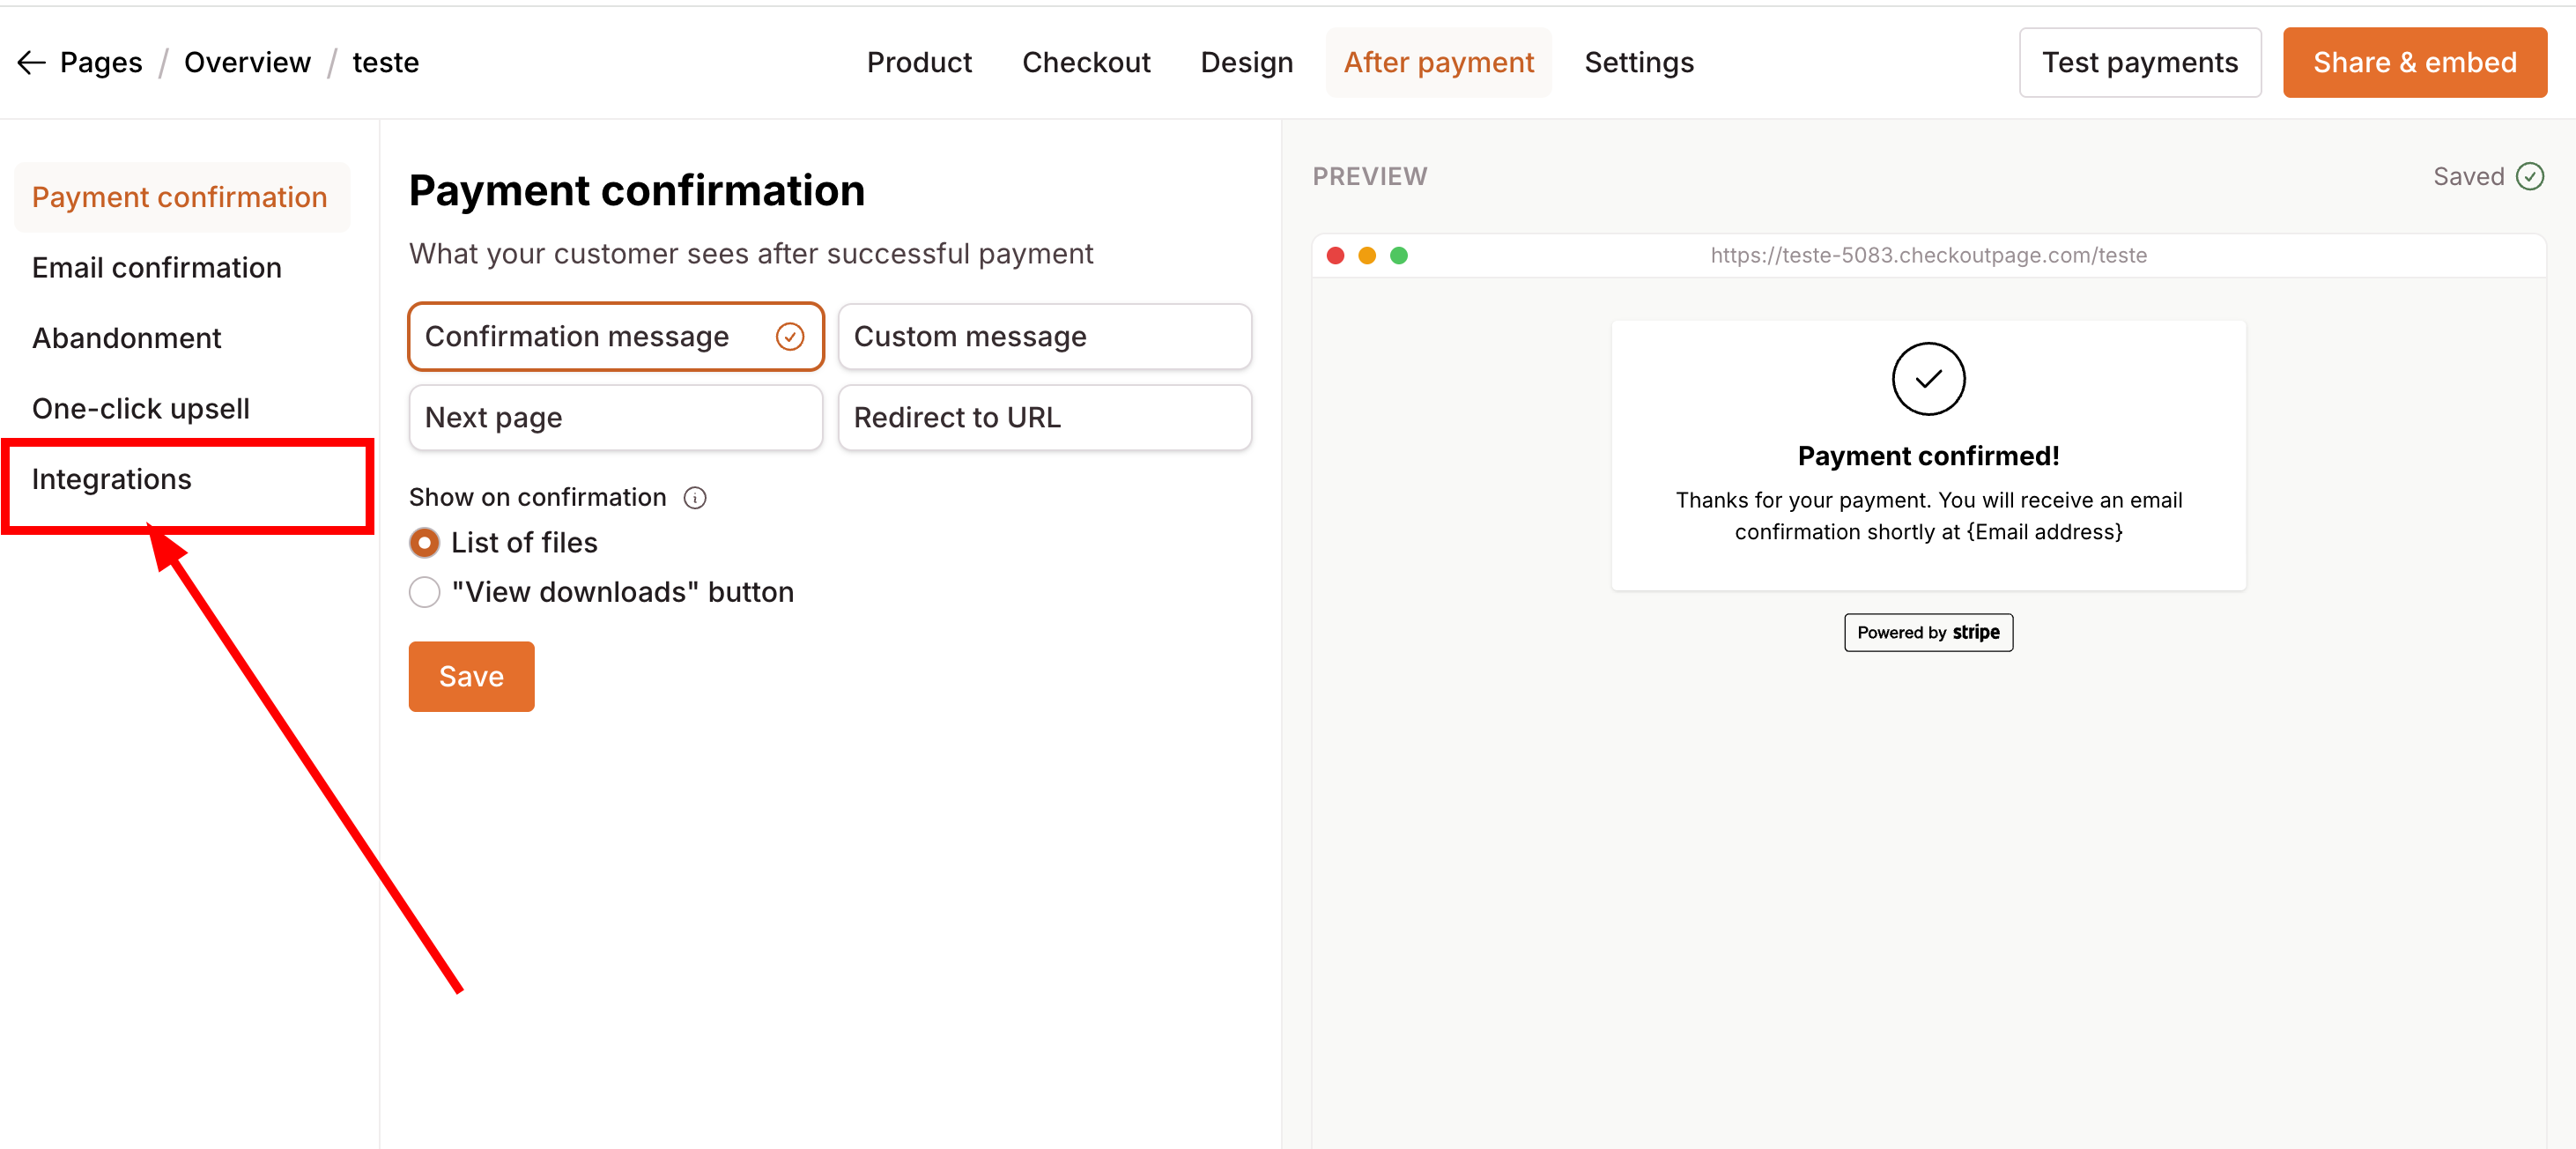Switch to the Design tab

tap(1246, 62)
